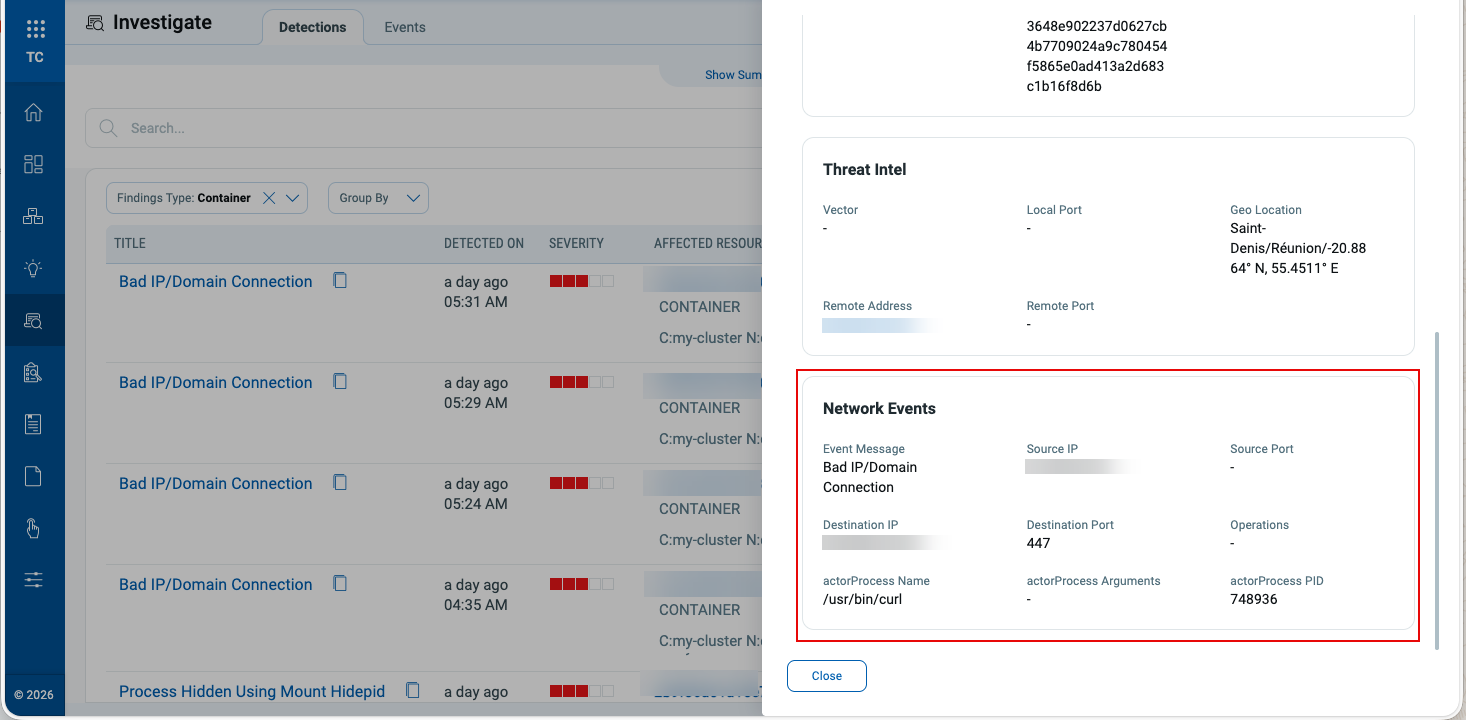
Task: Open the Bad IP/Domain Connection detected 05:31 AM
Action: tap(216, 282)
